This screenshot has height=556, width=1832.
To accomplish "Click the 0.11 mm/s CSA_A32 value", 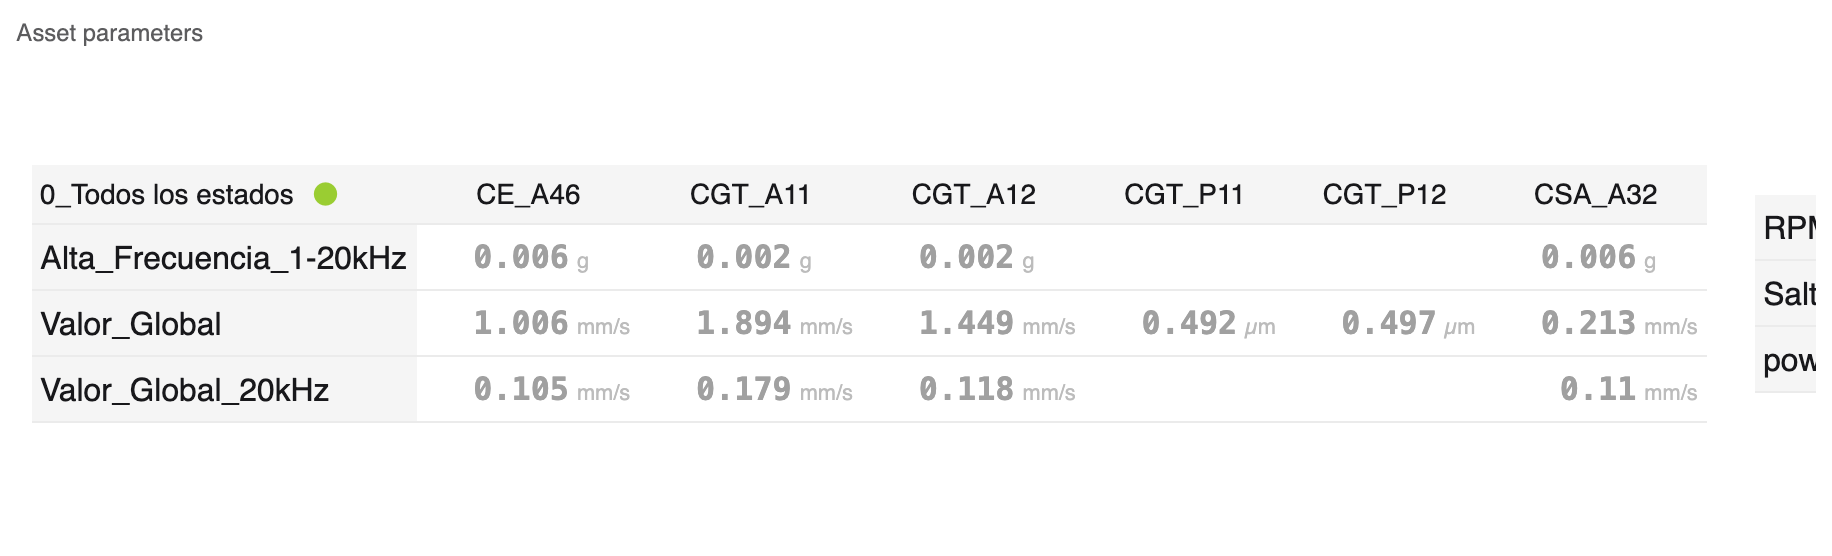I will [1628, 389].
